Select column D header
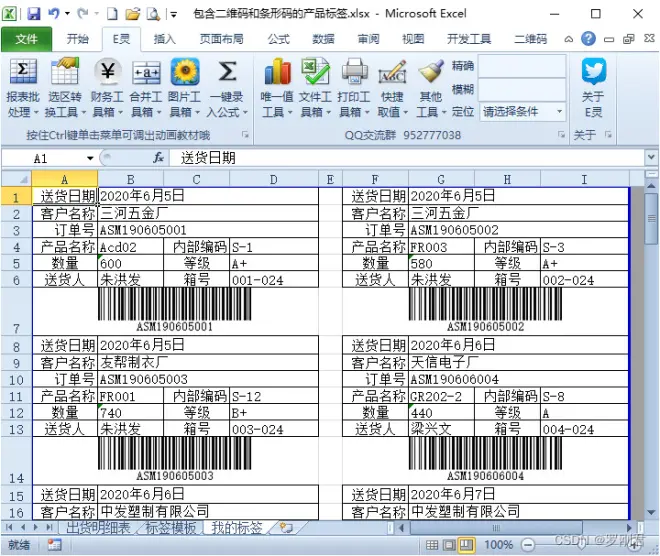Viewport: 660px width, 556px height. (274, 180)
